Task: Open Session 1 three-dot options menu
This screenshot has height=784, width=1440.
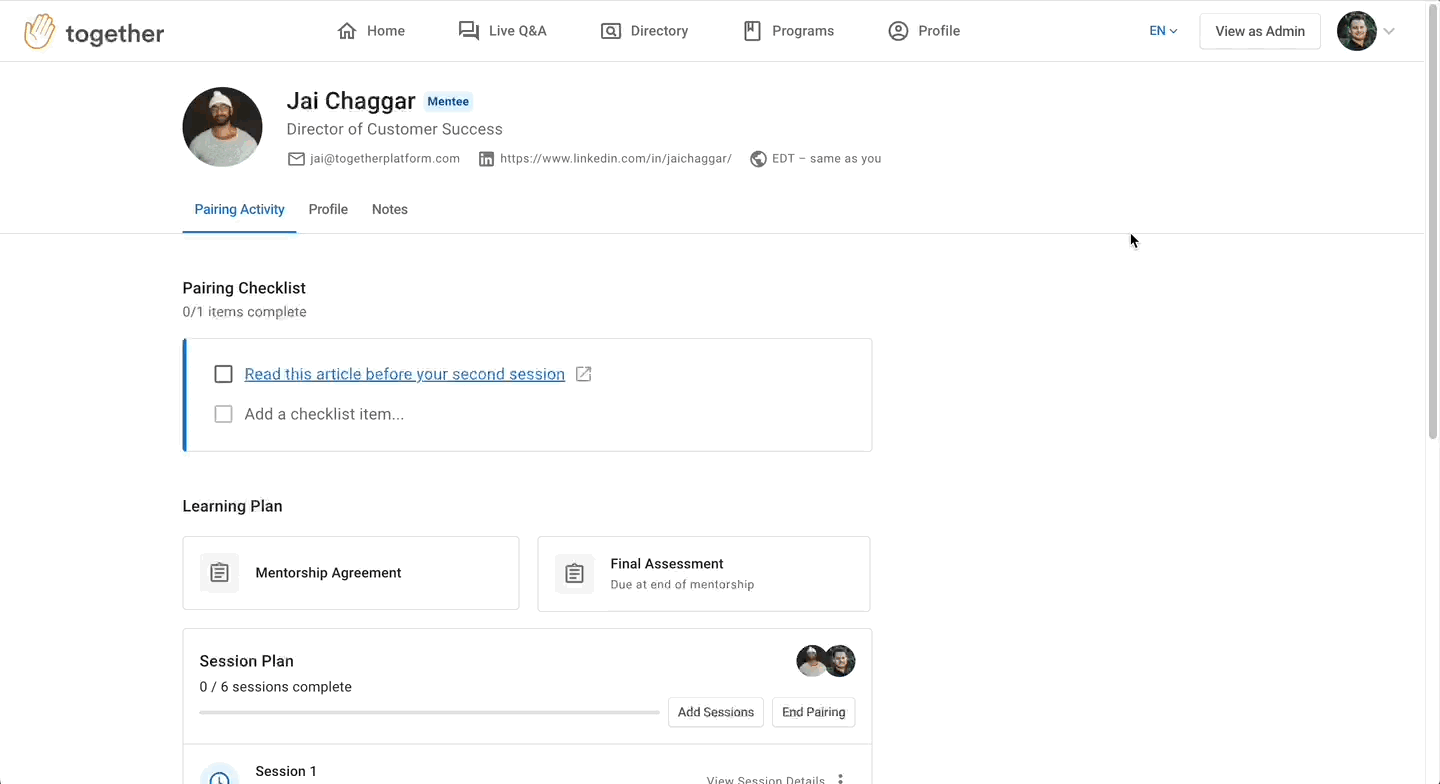Action: click(x=840, y=779)
